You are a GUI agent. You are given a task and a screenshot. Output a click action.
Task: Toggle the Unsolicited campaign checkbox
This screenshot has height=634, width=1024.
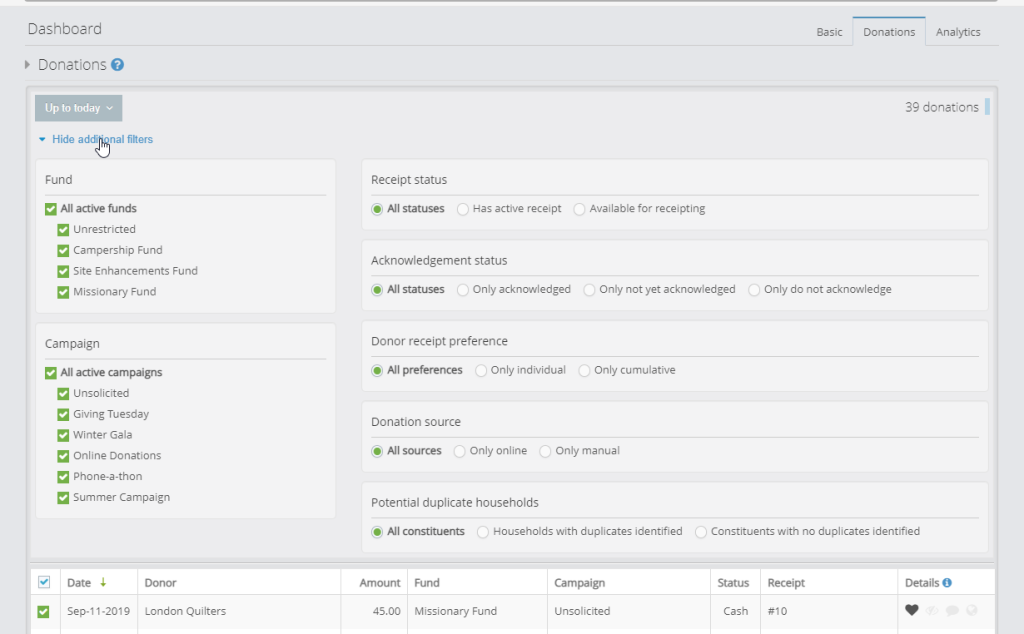pyautogui.click(x=63, y=394)
